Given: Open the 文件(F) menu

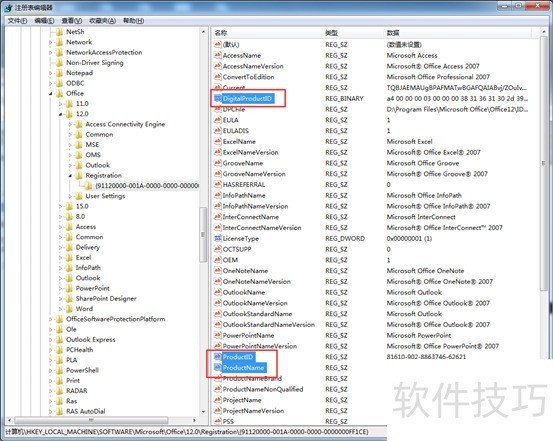Looking at the screenshot, I should pyautogui.click(x=17, y=21).
